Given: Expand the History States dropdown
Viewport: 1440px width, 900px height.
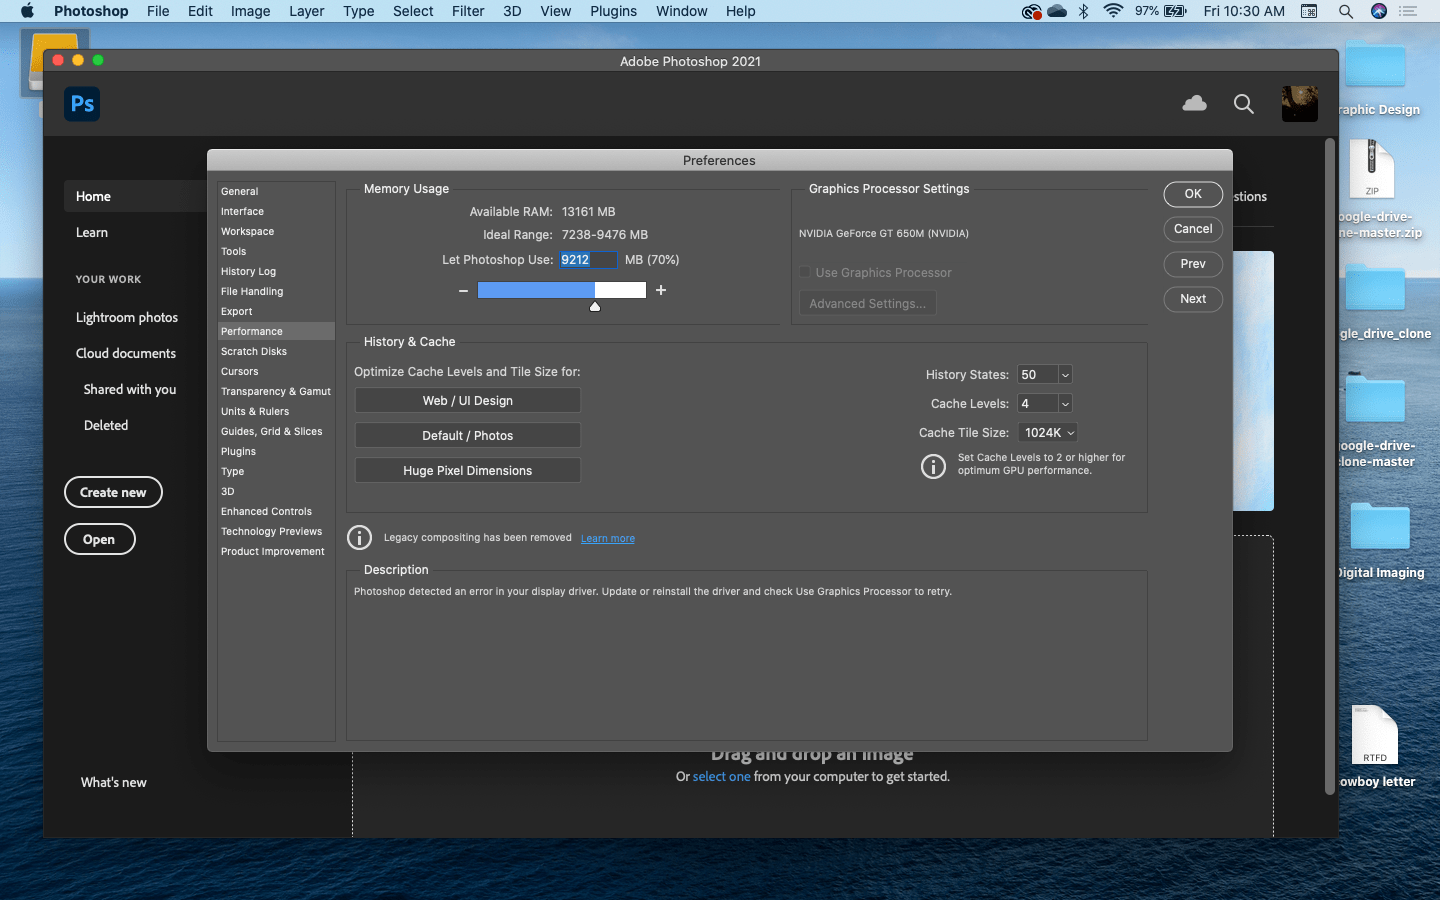Looking at the screenshot, I should (1065, 375).
